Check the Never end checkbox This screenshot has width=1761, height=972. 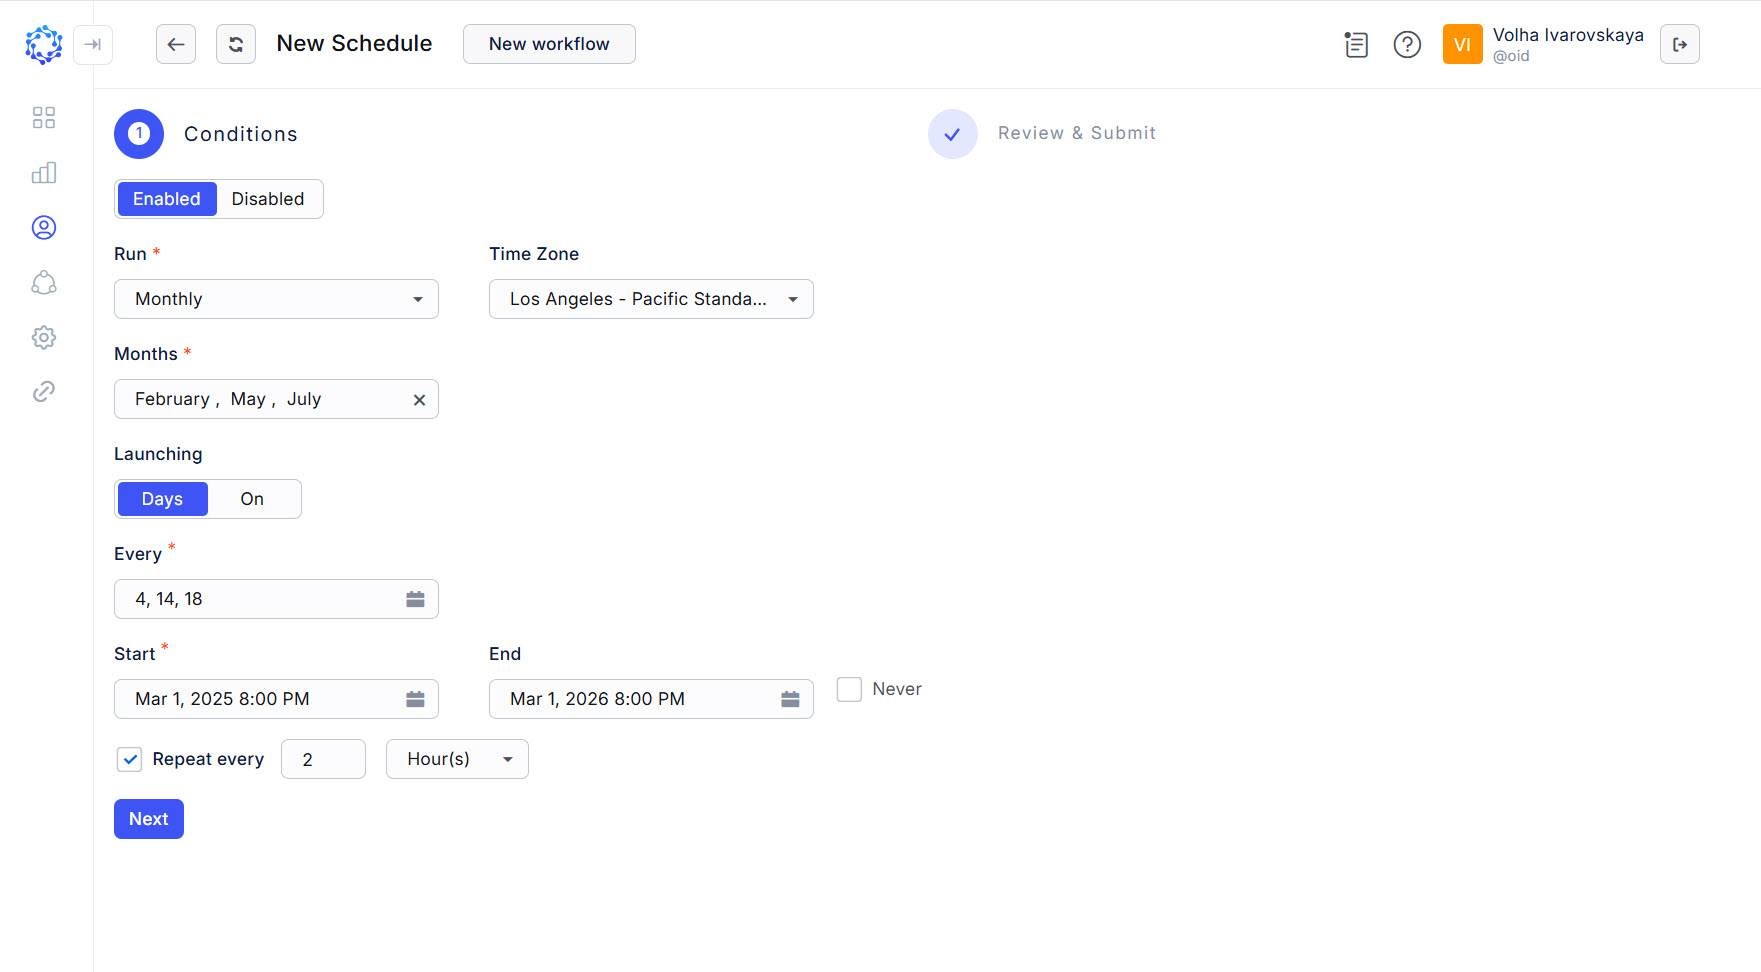(x=849, y=689)
